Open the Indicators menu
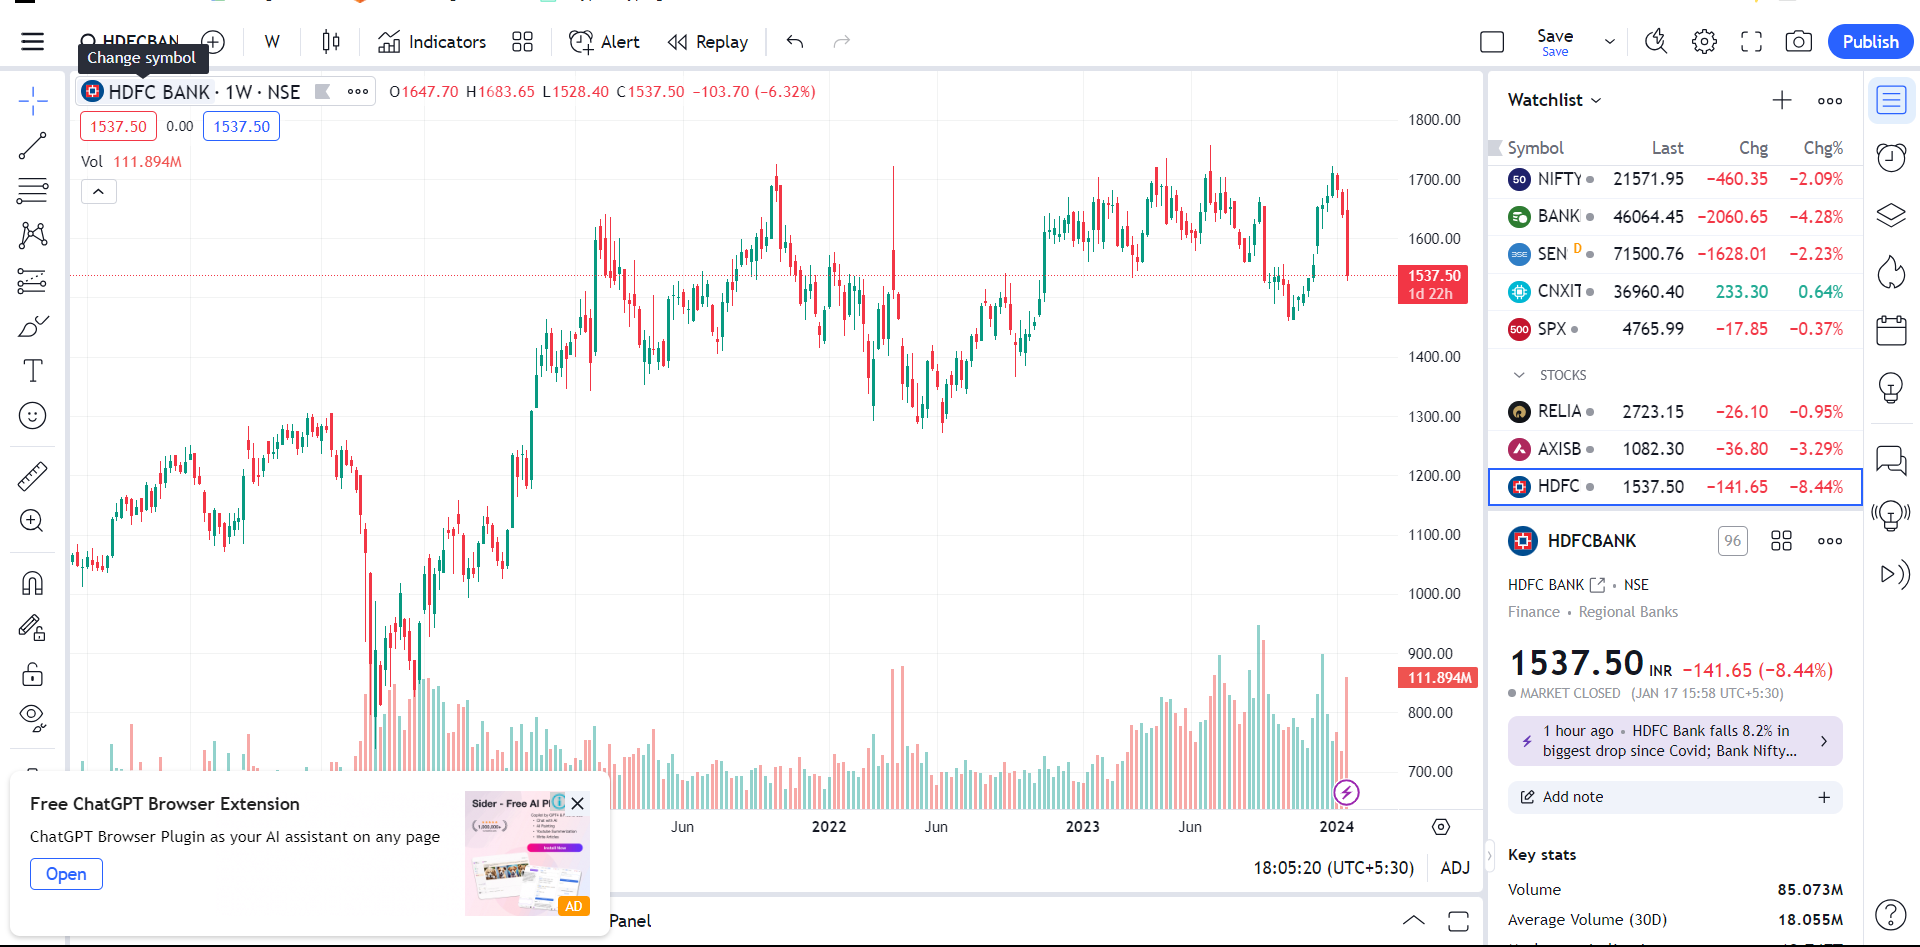The height and width of the screenshot is (947, 1920). pyautogui.click(x=432, y=42)
